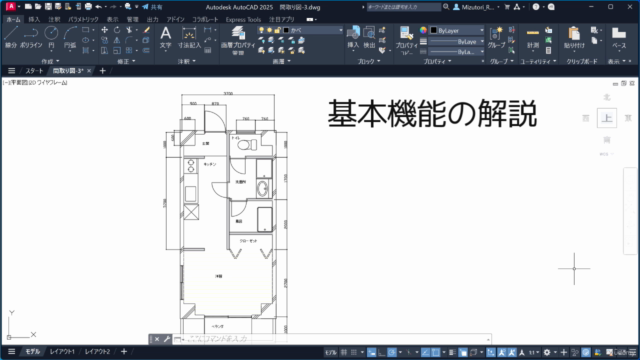The image size is (640, 360).
Task: Select the Mirror tool in Modify panel
Action: [x=117, y=40]
